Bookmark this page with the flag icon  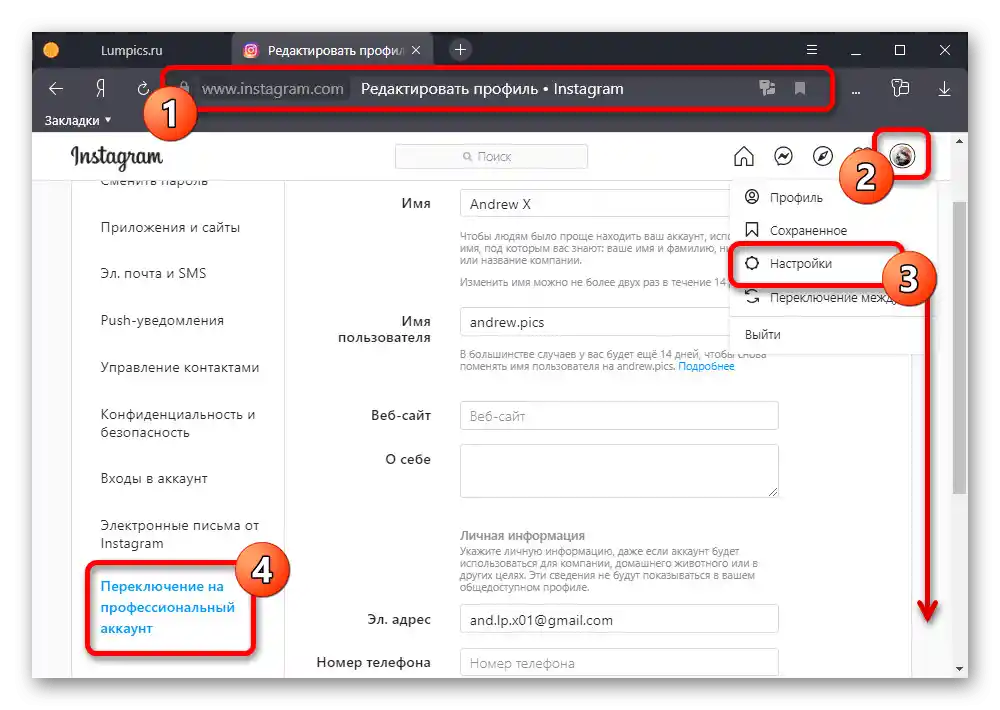(x=800, y=88)
